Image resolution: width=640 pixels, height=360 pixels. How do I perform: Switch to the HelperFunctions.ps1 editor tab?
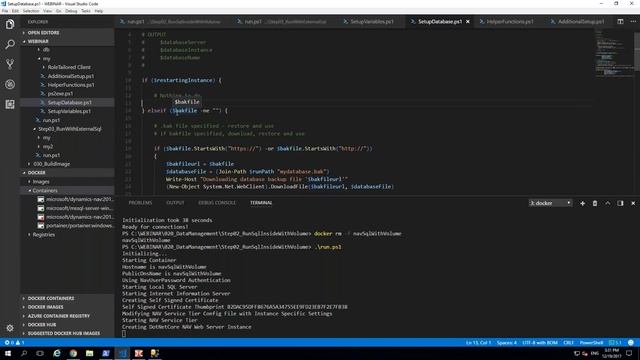(509, 22)
